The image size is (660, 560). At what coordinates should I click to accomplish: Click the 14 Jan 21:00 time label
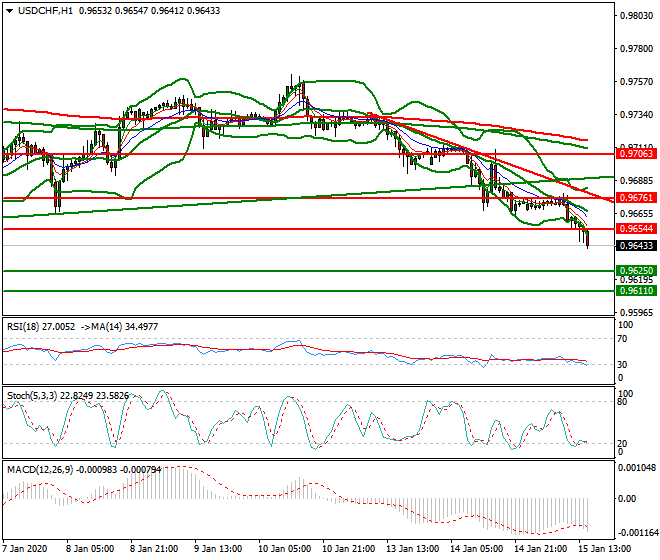[x=540, y=549]
